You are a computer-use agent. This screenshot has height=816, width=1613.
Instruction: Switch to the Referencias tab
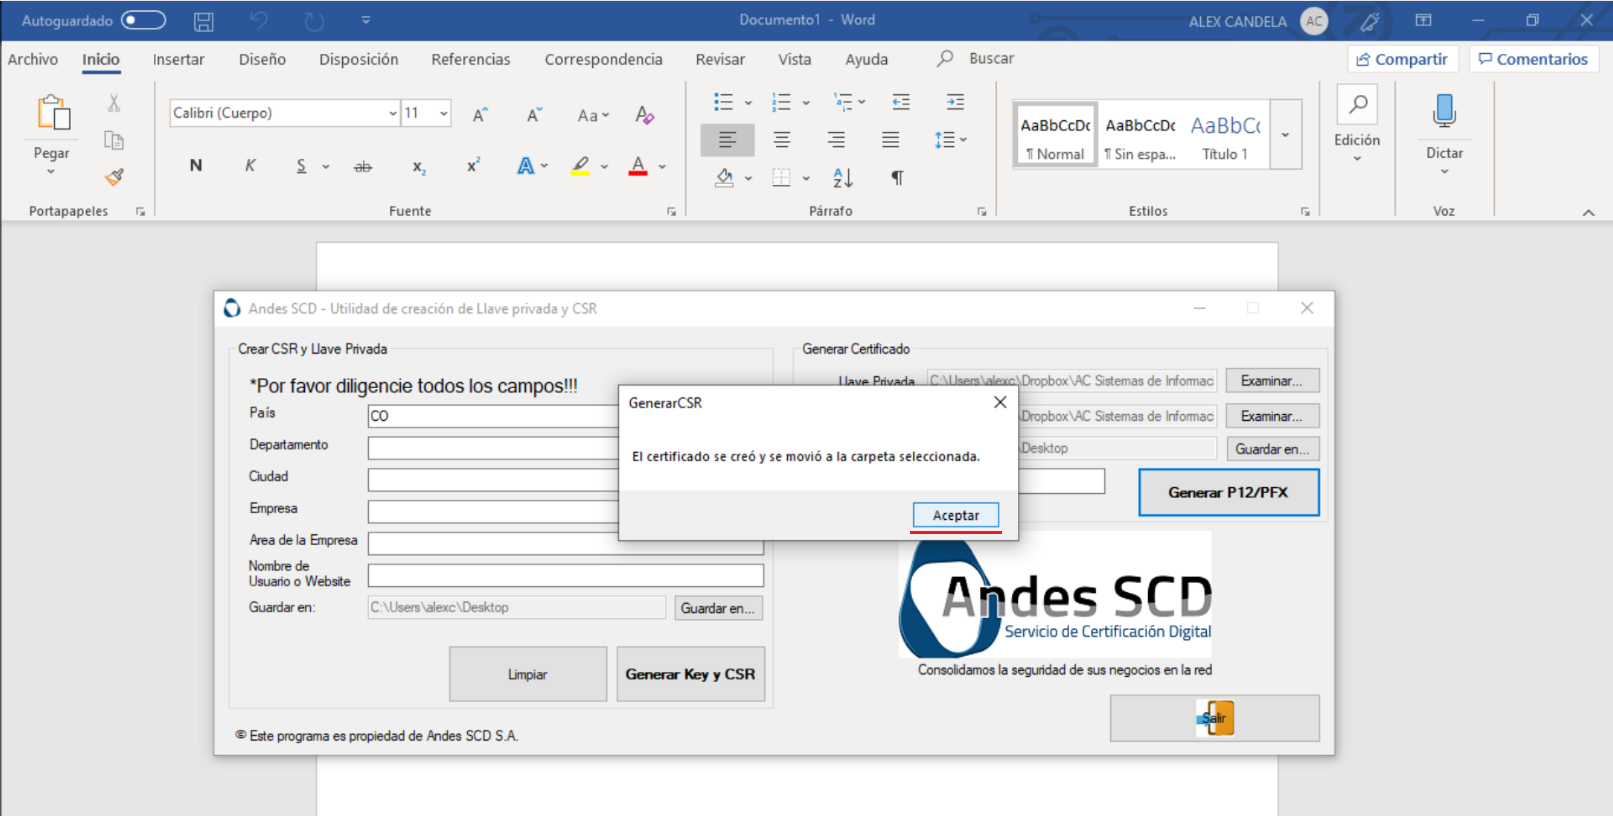pos(471,59)
